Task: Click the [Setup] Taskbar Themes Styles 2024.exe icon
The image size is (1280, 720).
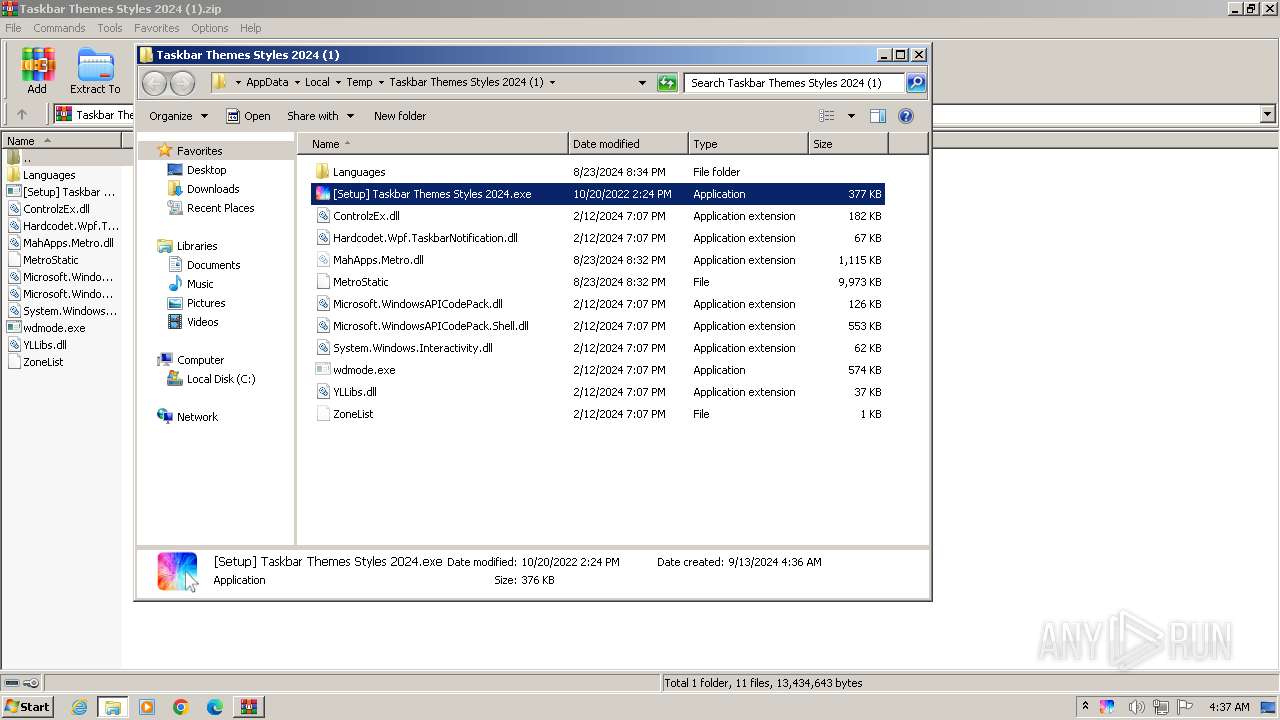Action: 322,193
